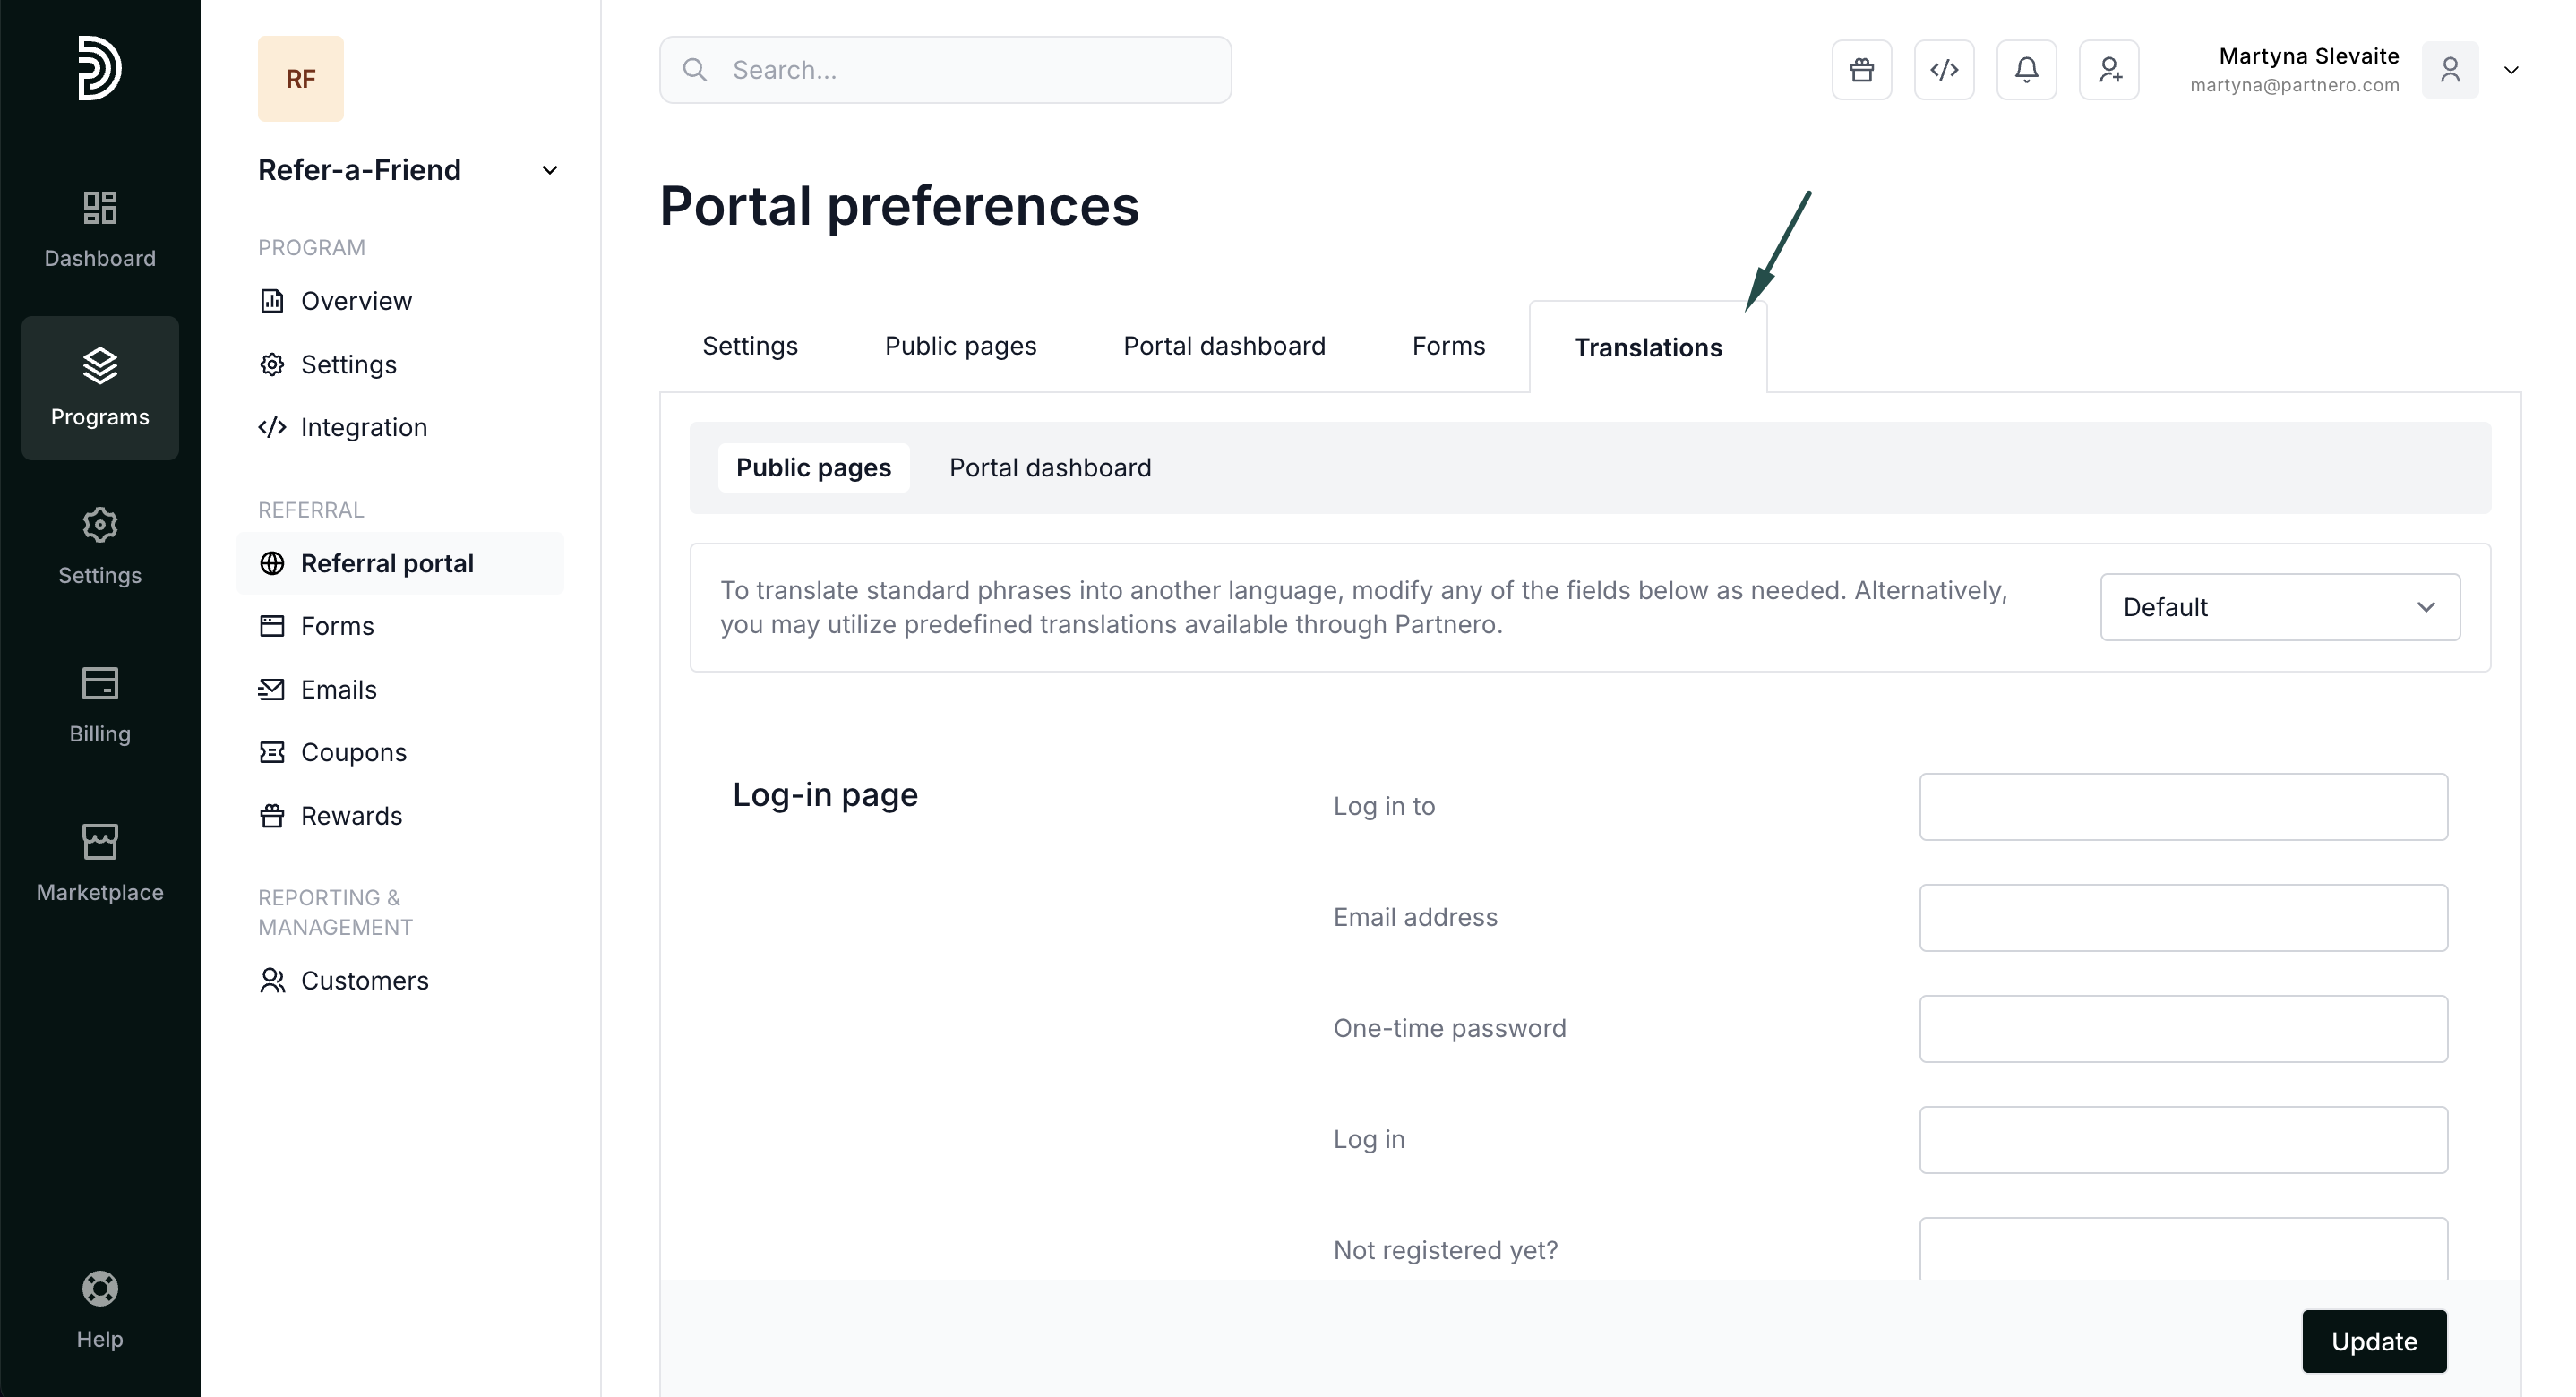Open Billing from the dark sidebar

coord(100,704)
